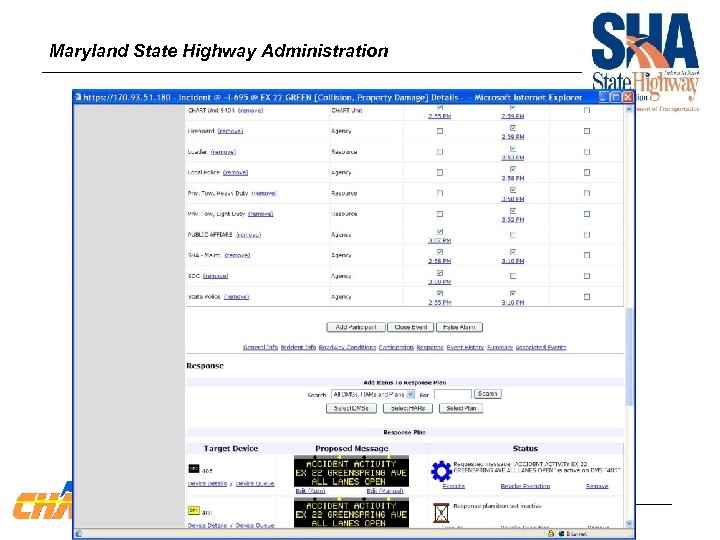Minimize the Internet Explorer window

604,97
